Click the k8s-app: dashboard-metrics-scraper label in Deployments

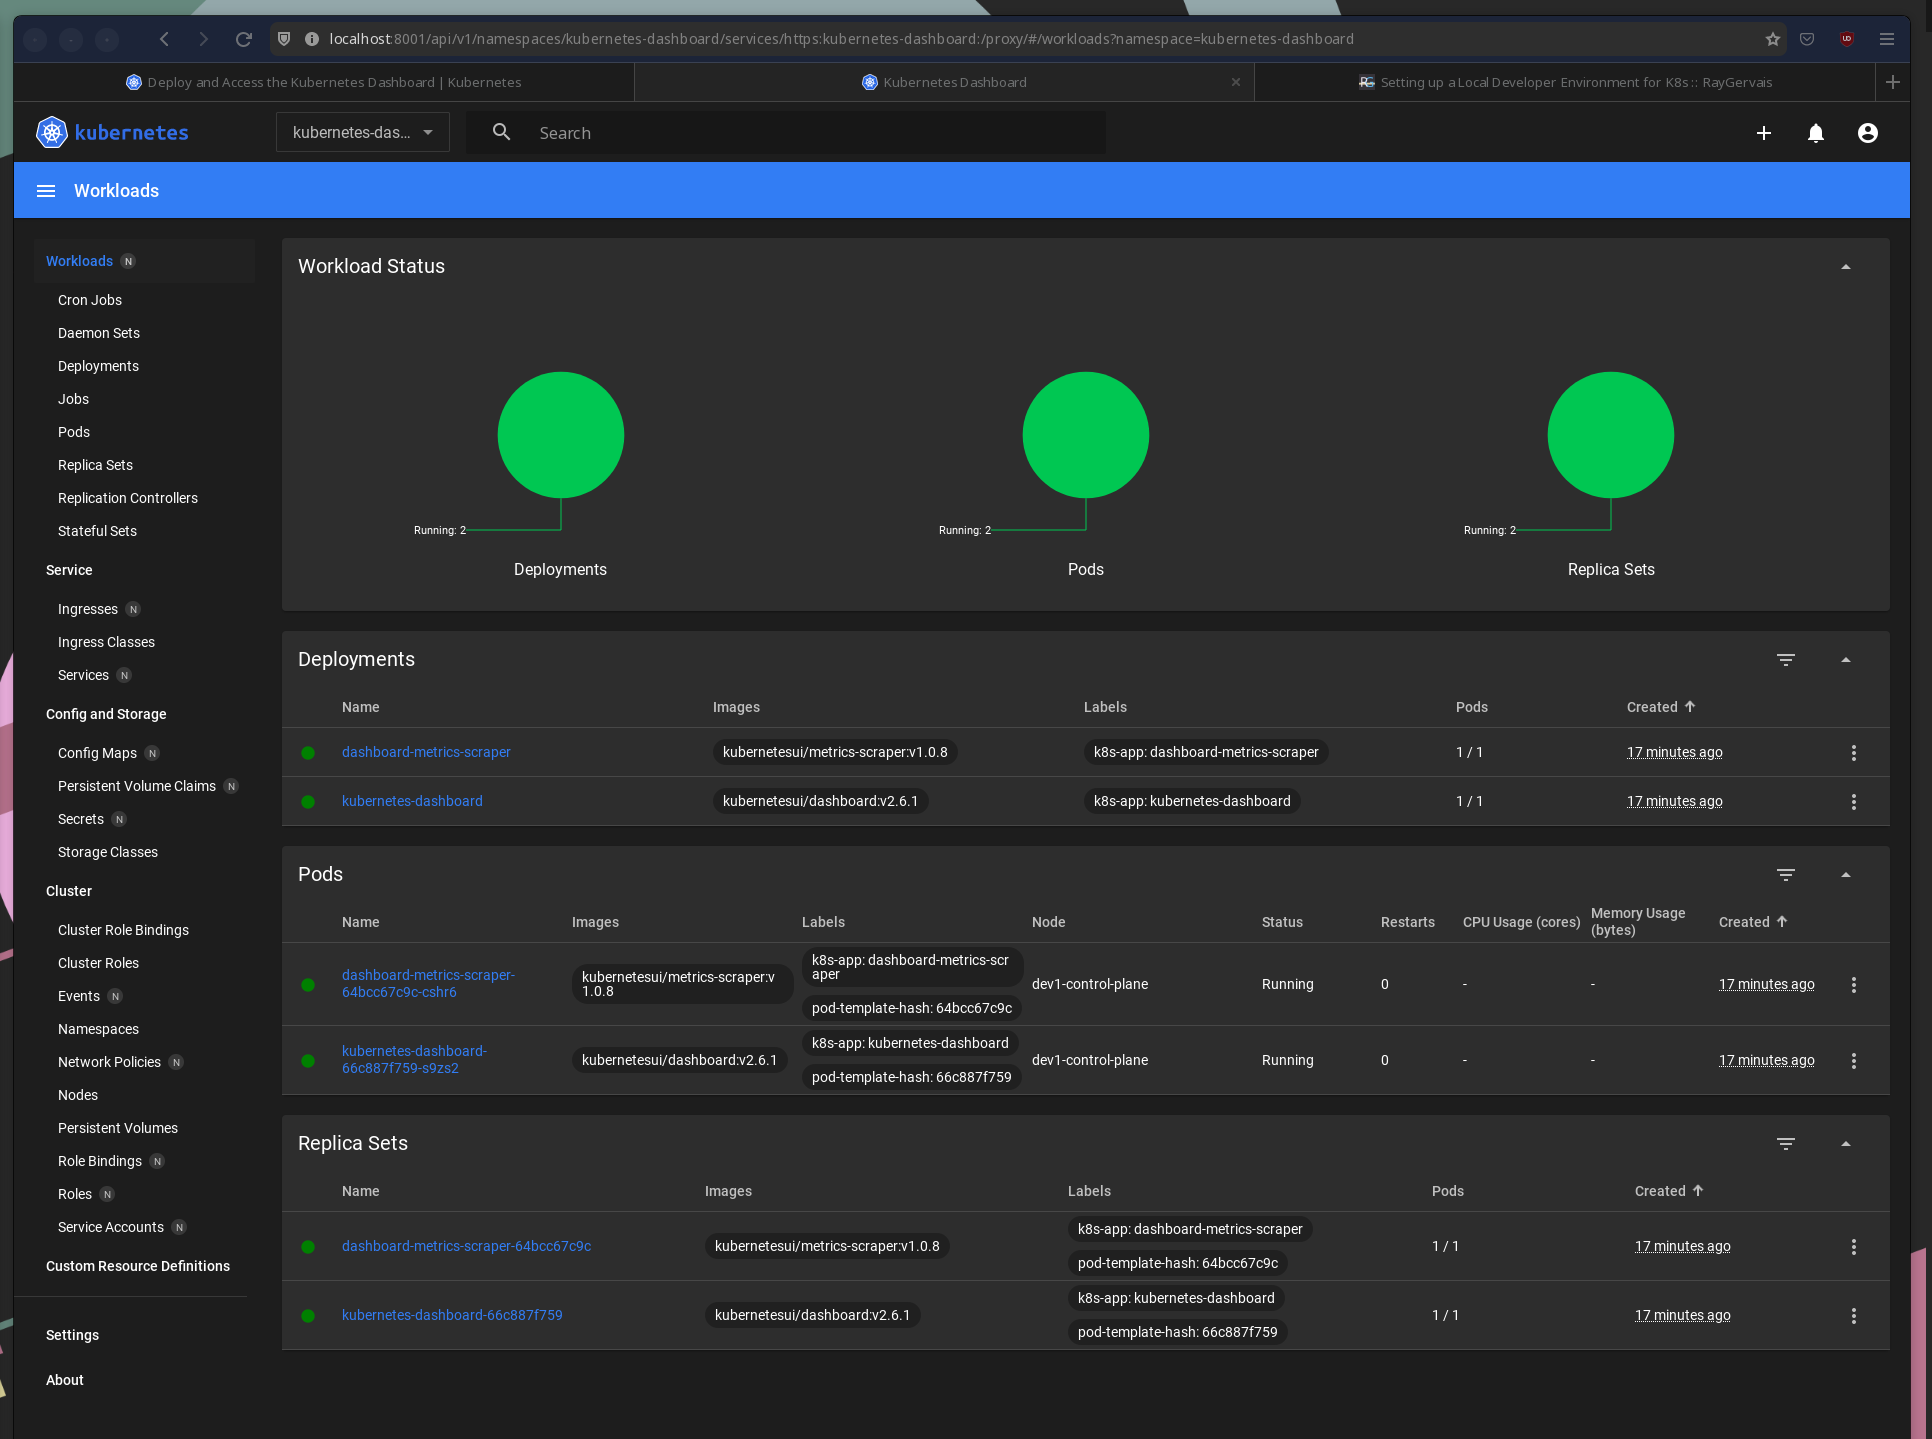(1206, 752)
